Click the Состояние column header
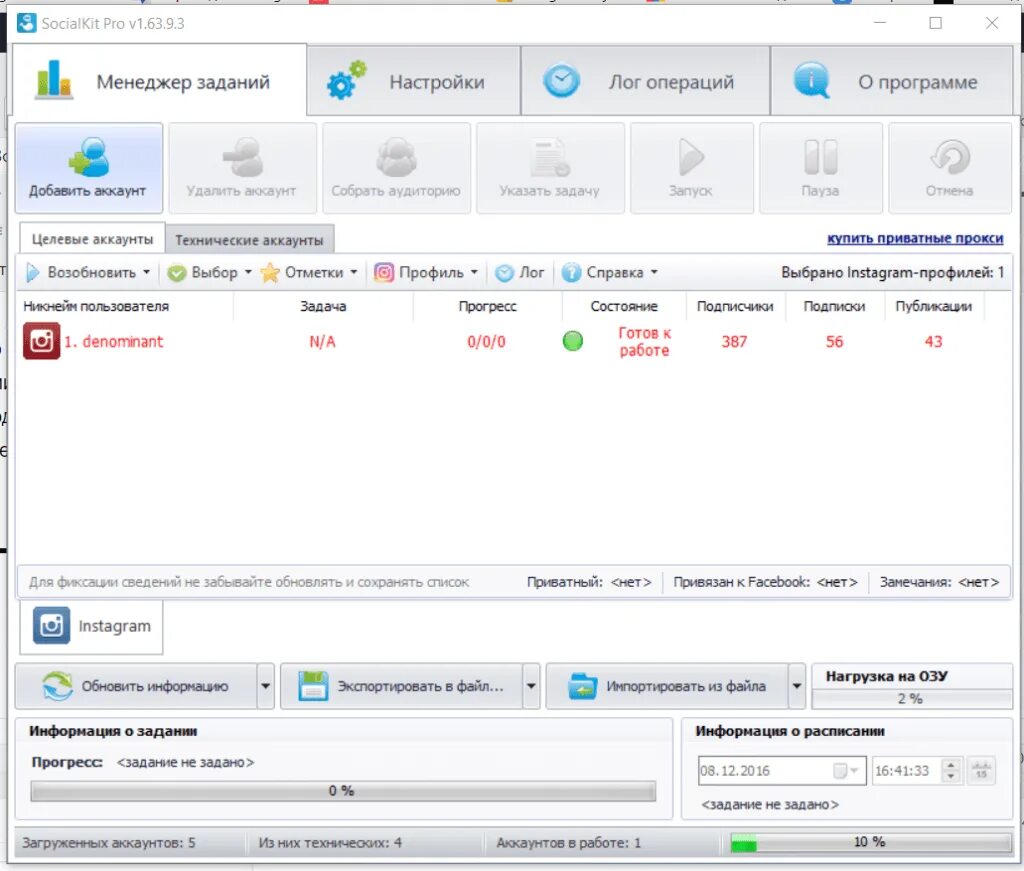The image size is (1024, 871). (x=624, y=306)
